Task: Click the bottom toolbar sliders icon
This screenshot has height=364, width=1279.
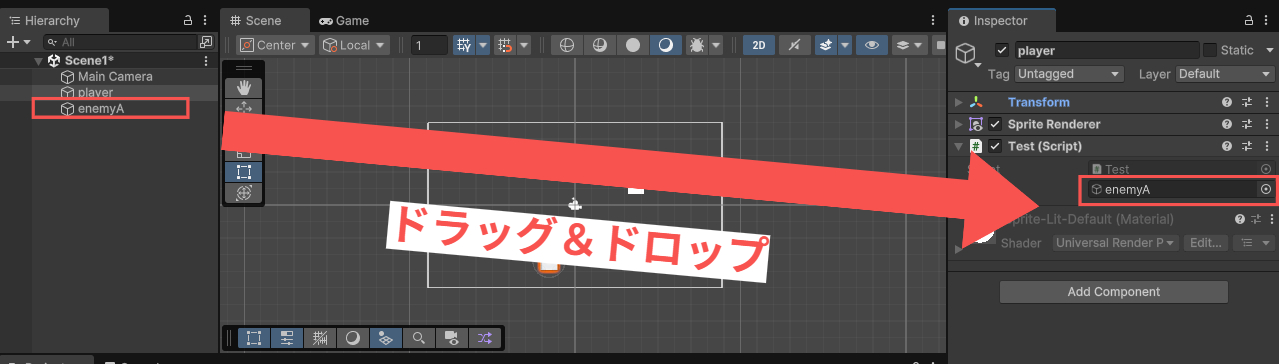Action: 287,338
